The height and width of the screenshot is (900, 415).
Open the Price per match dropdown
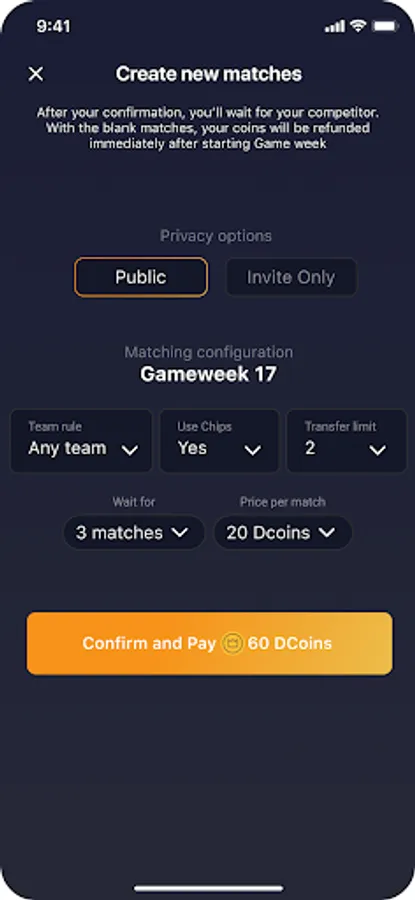pyautogui.click(x=282, y=533)
